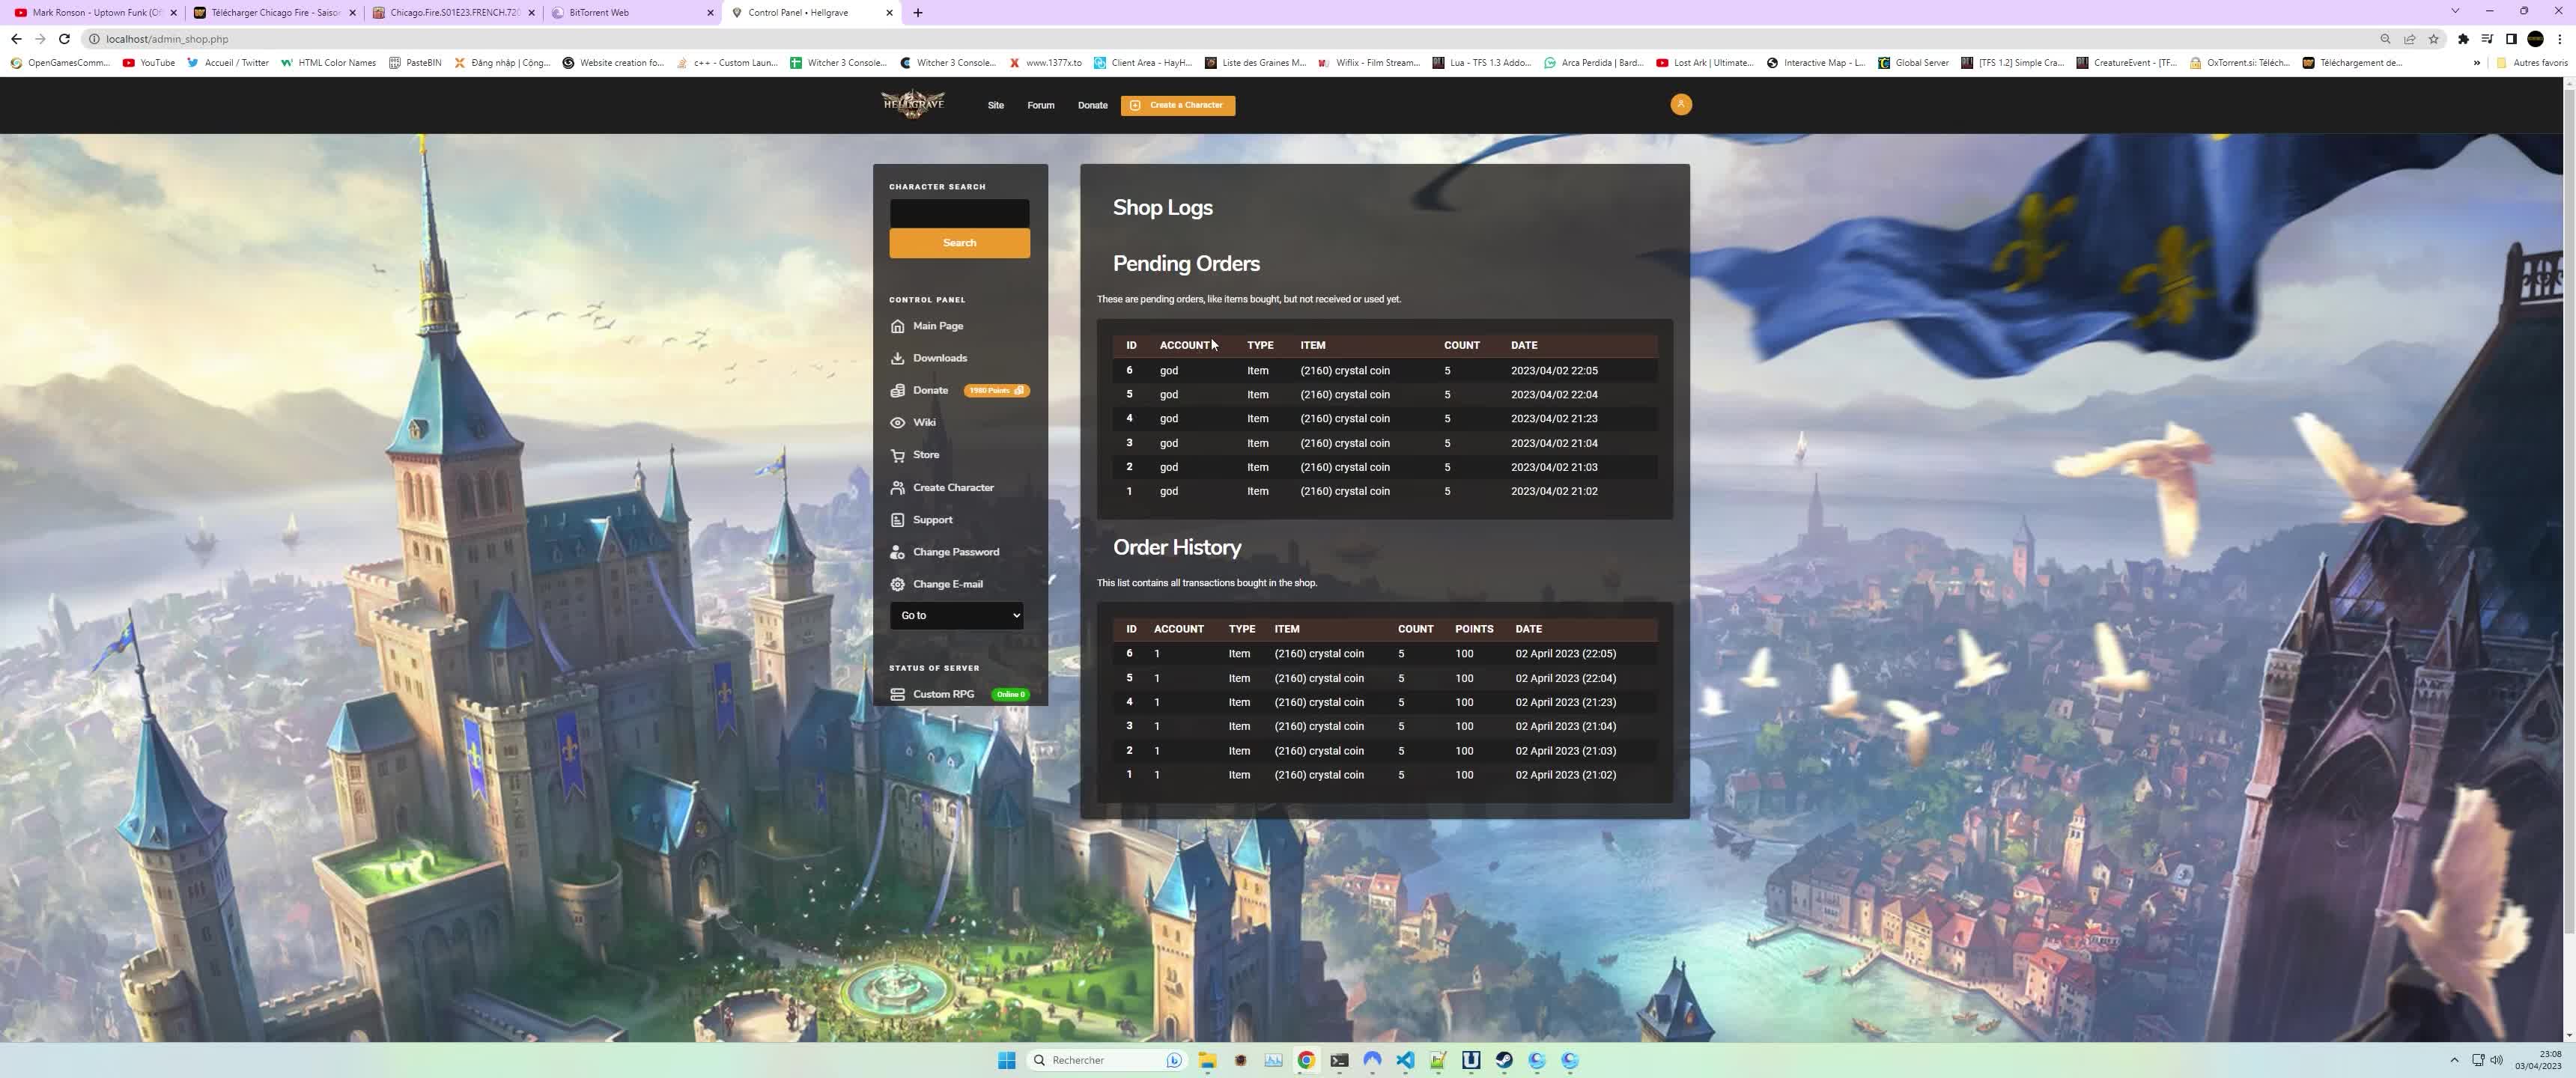The image size is (2576, 1078).
Task: Click the Hellgrave logo
Action: [913, 104]
